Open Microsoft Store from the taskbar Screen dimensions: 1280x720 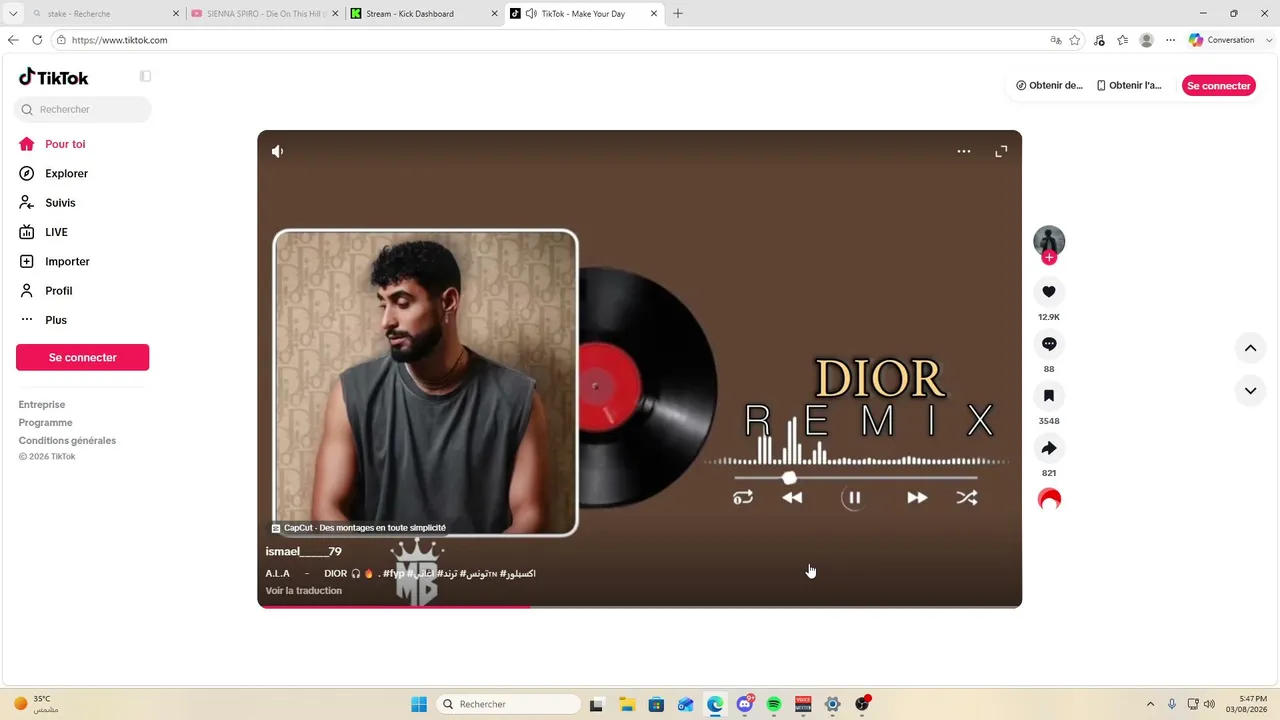656,704
